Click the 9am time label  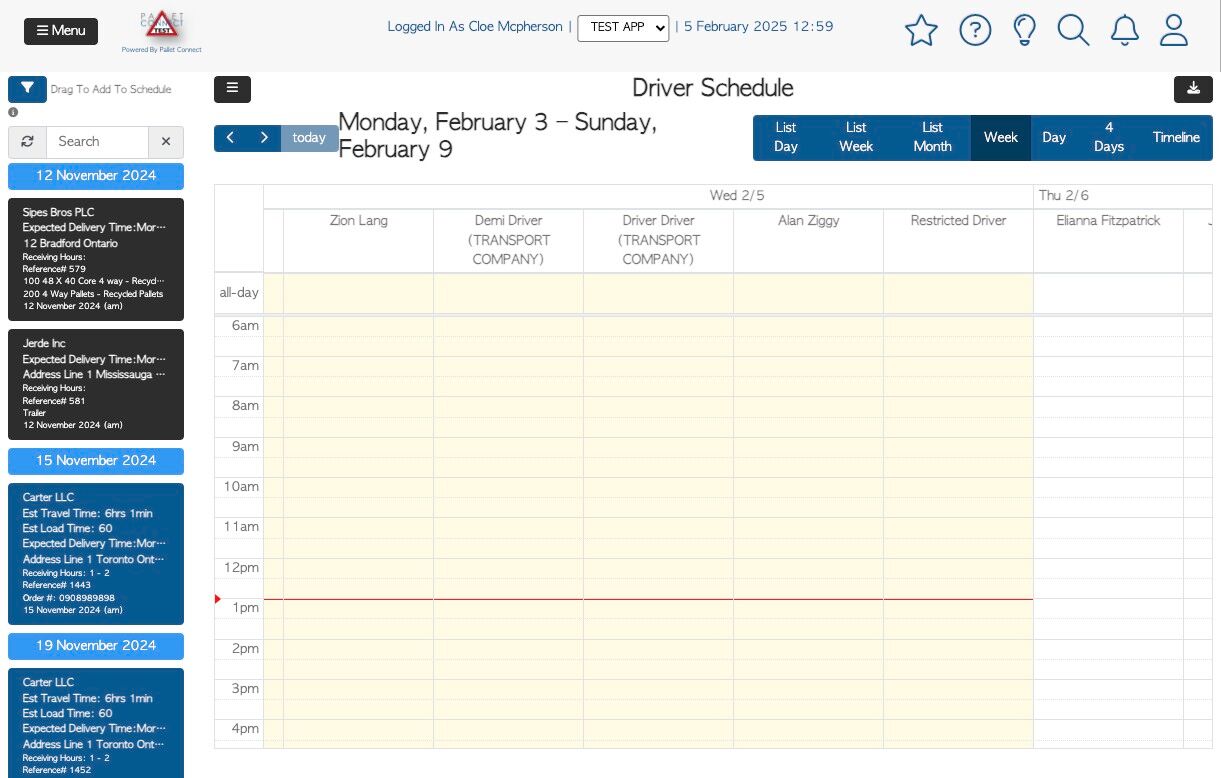pyautogui.click(x=245, y=447)
